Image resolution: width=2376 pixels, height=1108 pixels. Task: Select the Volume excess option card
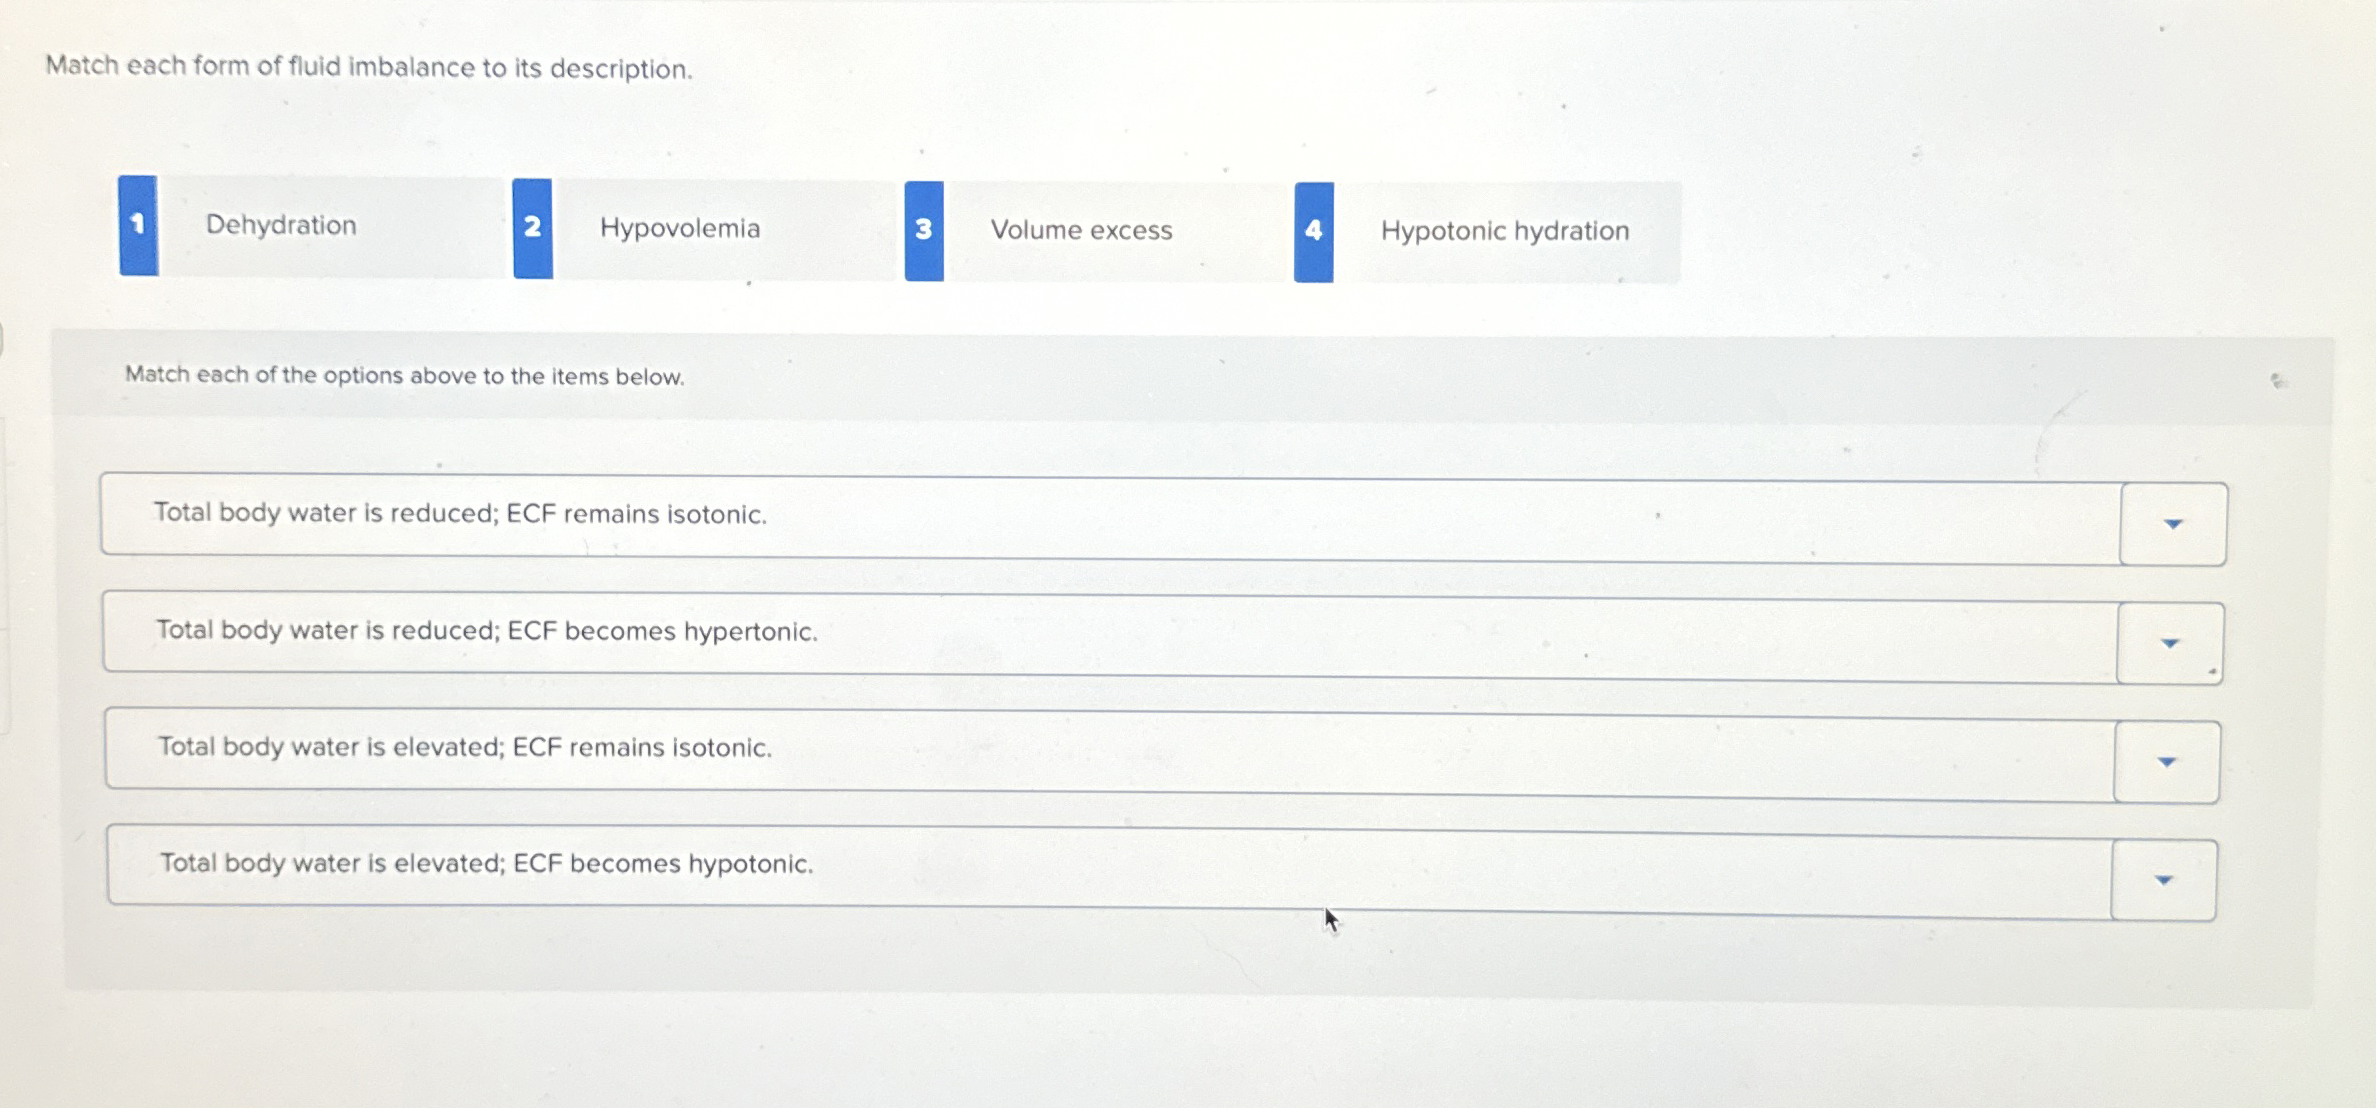coord(1095,231)
